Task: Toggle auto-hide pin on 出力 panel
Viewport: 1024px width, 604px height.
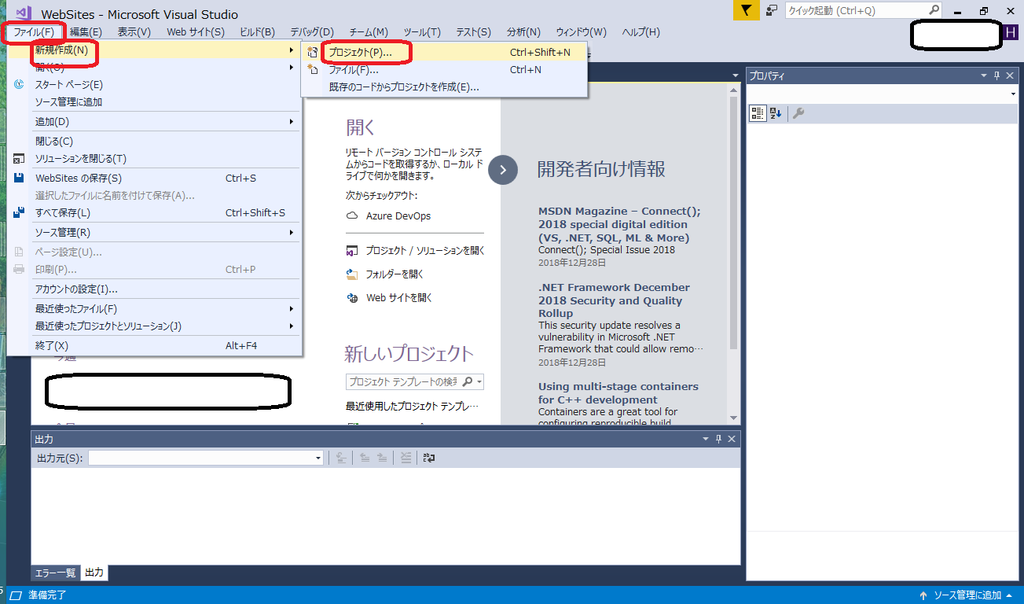Action: pos(718,439)
